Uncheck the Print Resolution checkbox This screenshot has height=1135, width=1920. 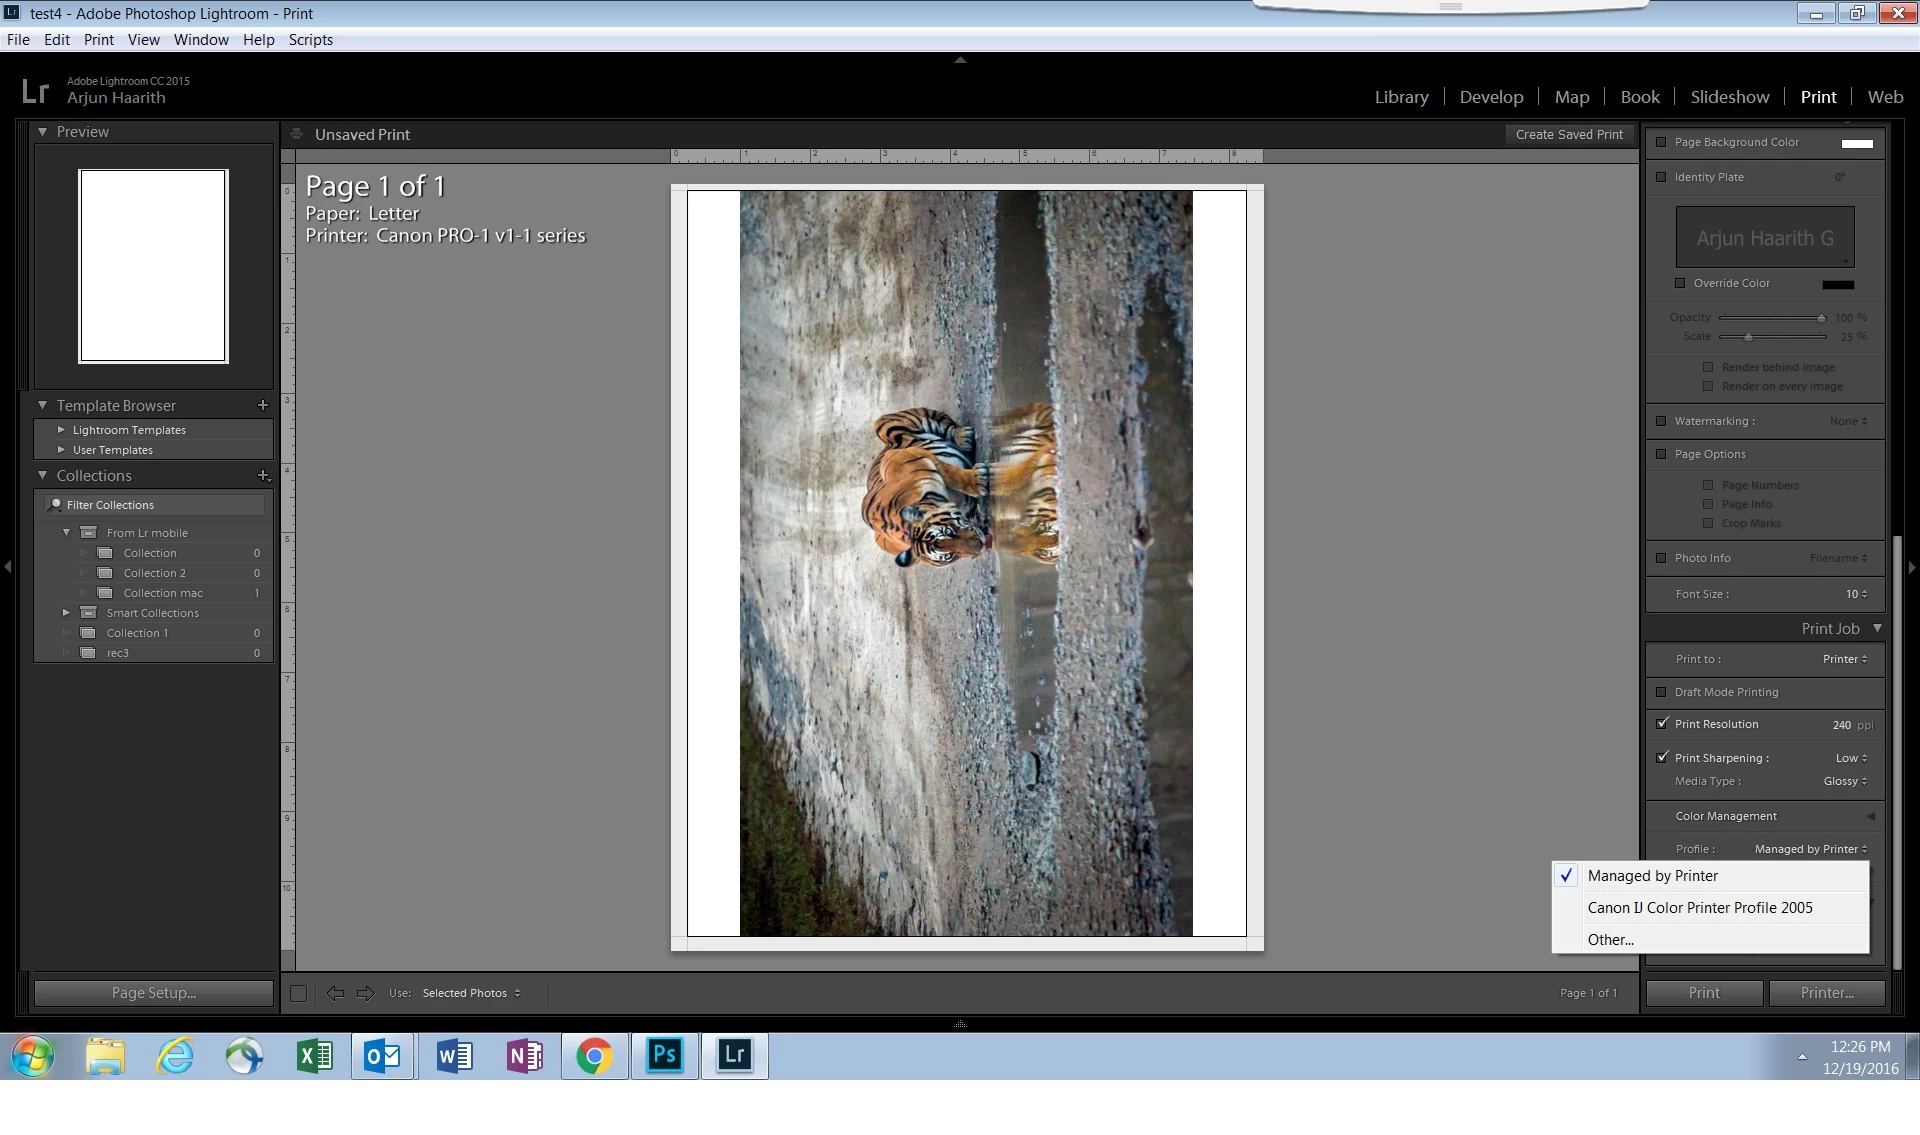[1662, 723]
